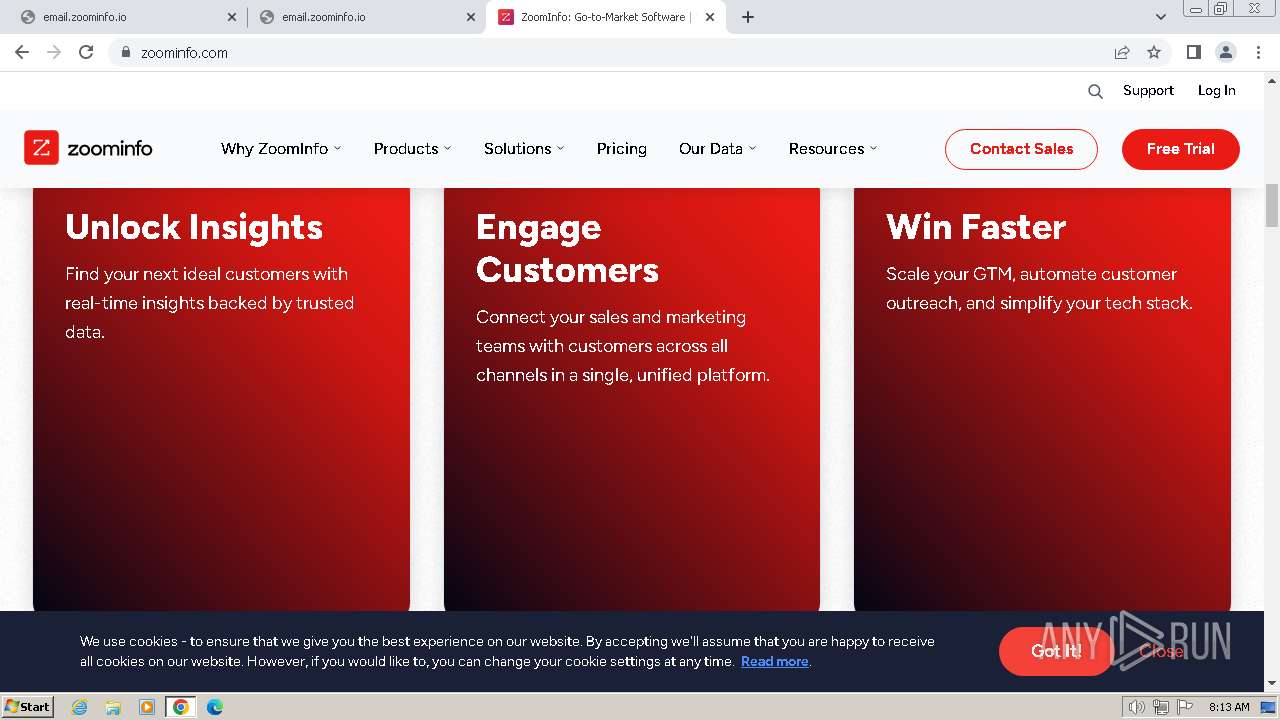Click the browser forward arrow
1280x720 pixels.
pos(54,52)
